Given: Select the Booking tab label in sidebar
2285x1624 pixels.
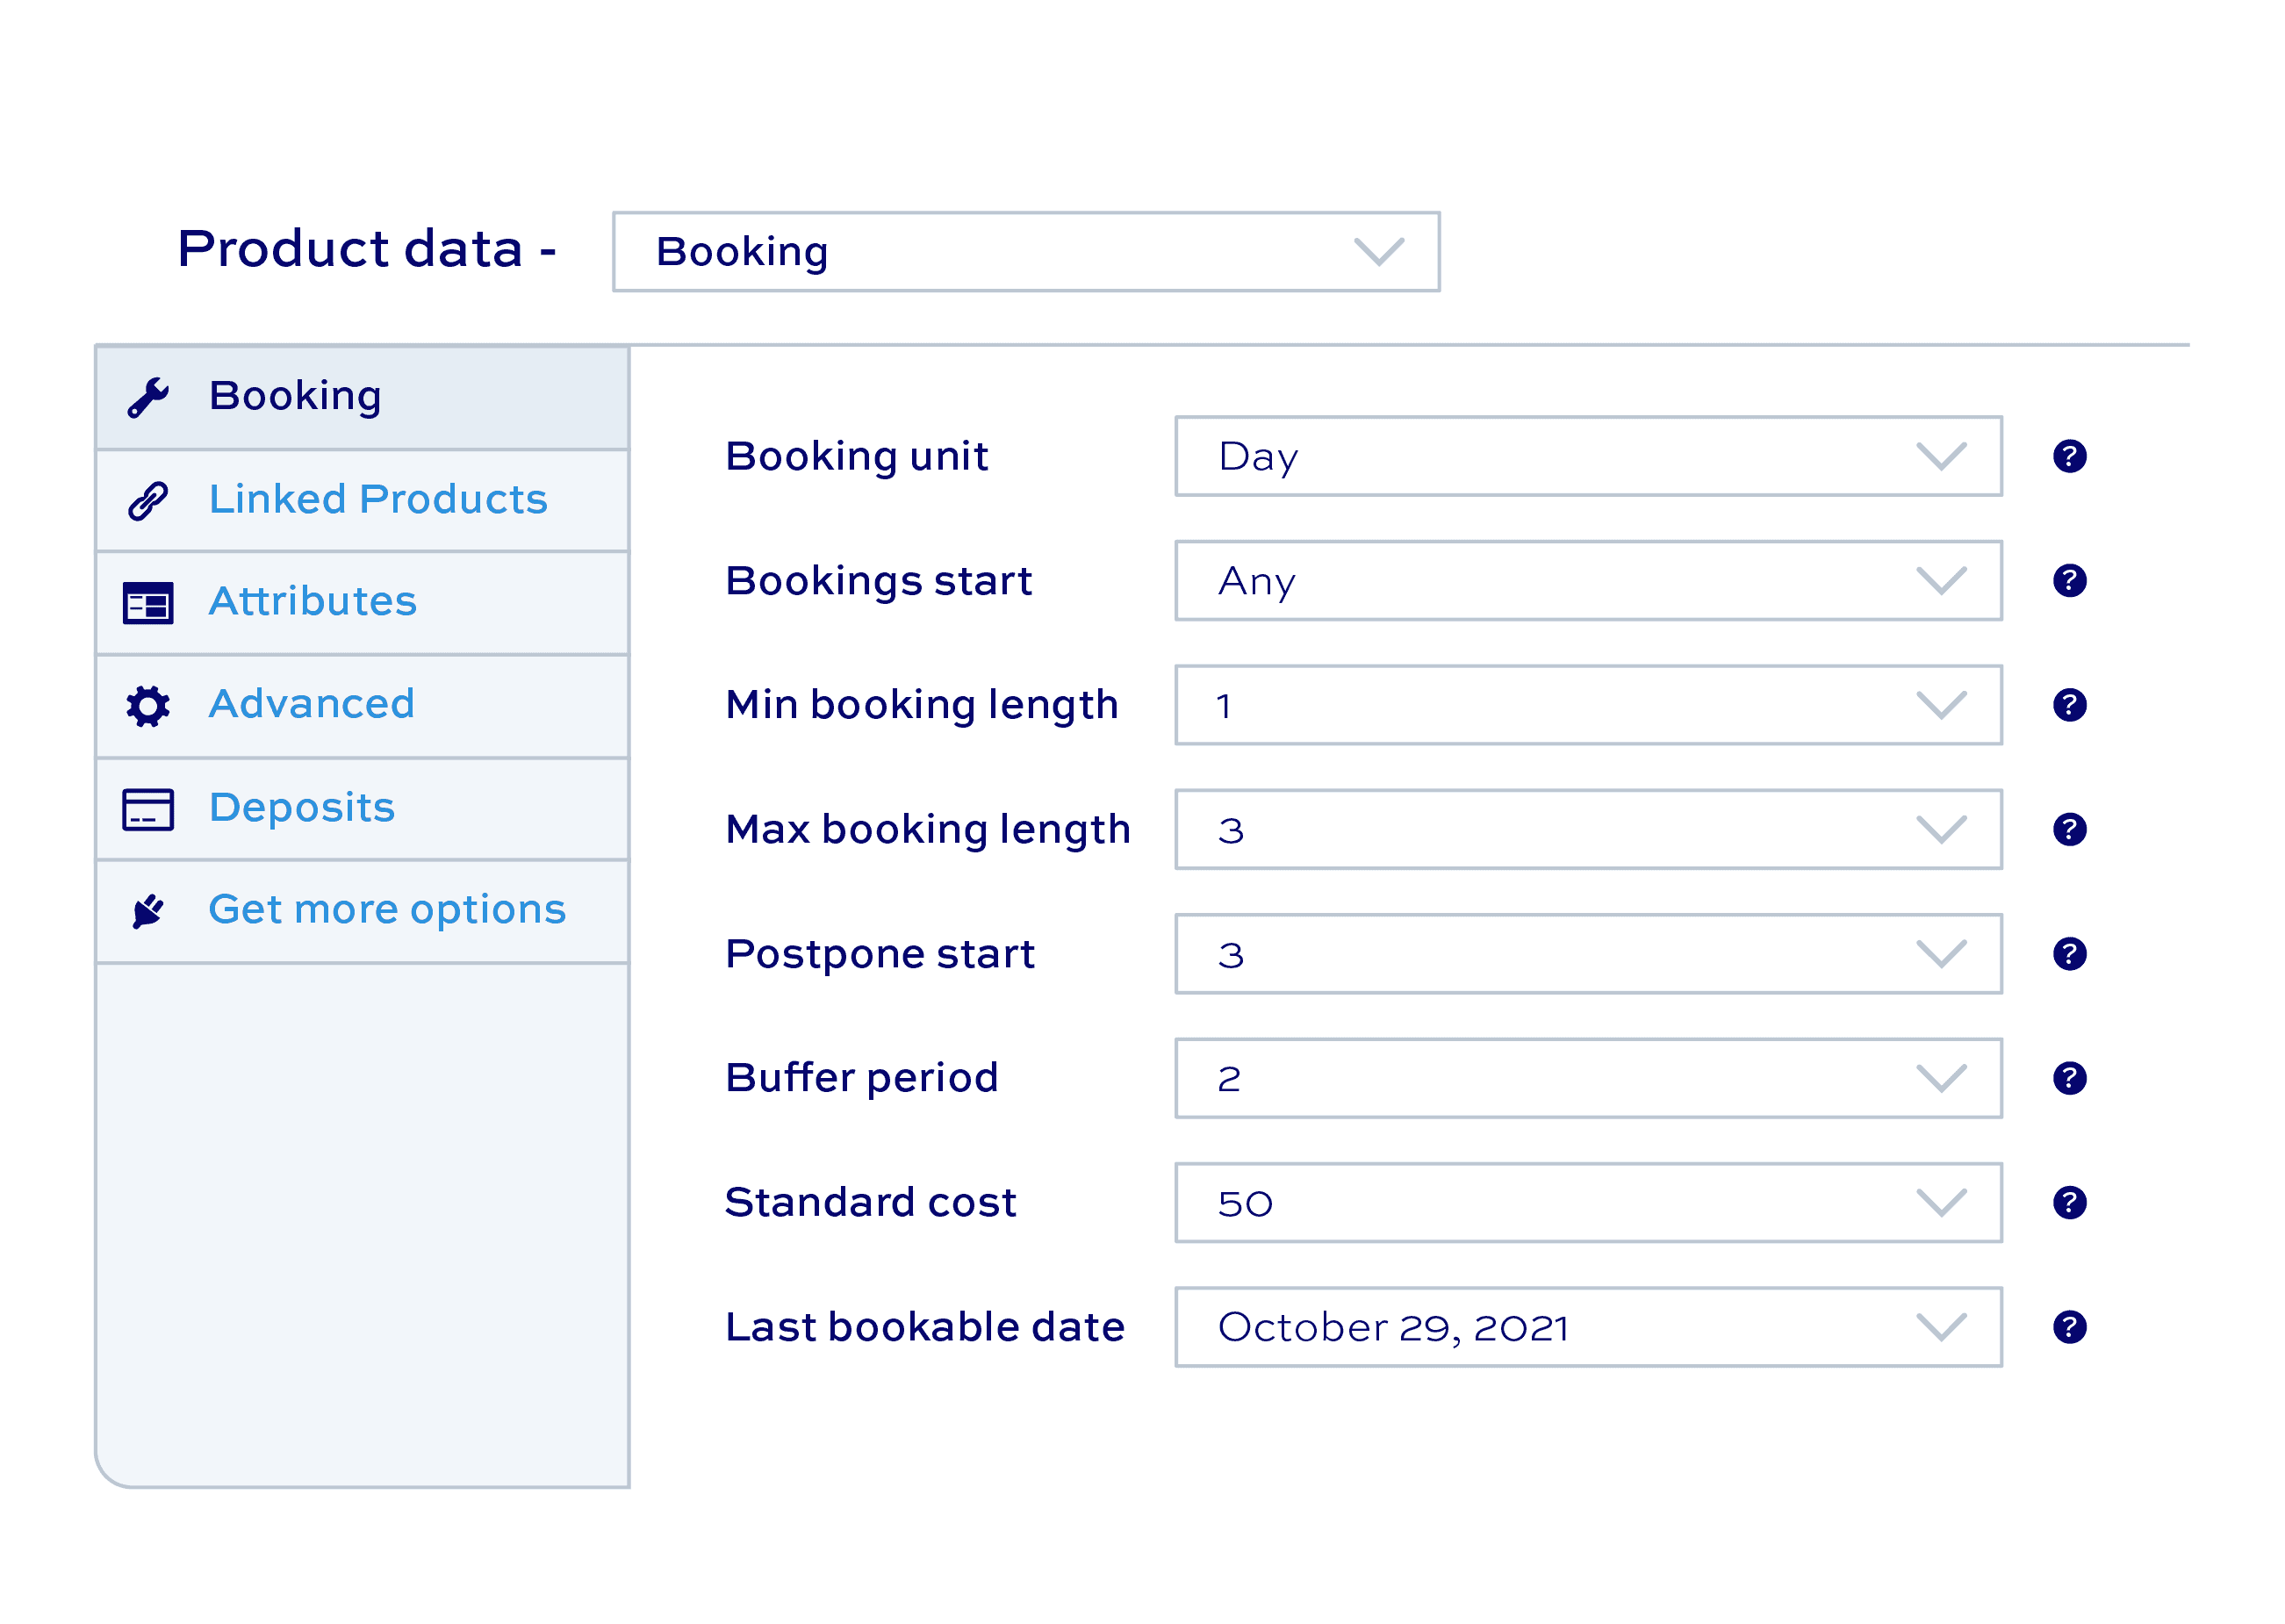Looking at the screenshot, I should [295, 397].
